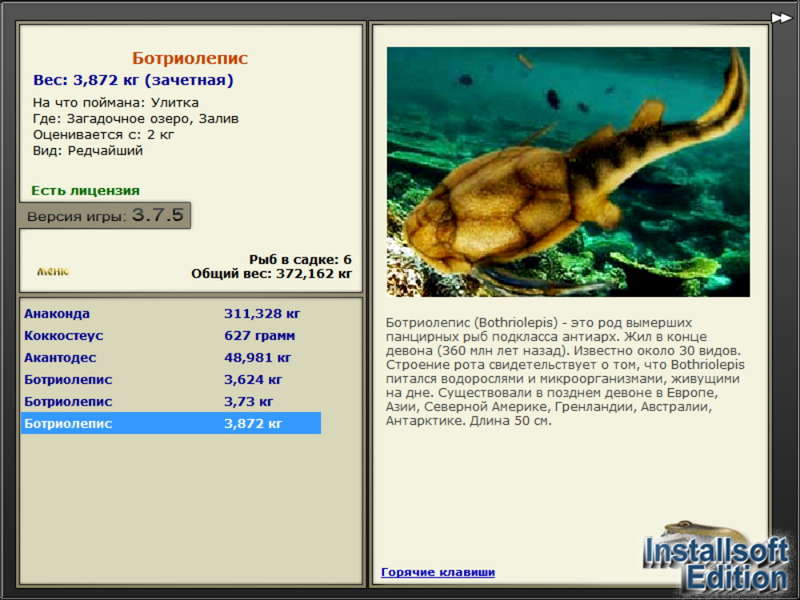Click the Версия игры 3.7.5 label
The height and width of the screenshot is (600, 800).
[105, 215]
